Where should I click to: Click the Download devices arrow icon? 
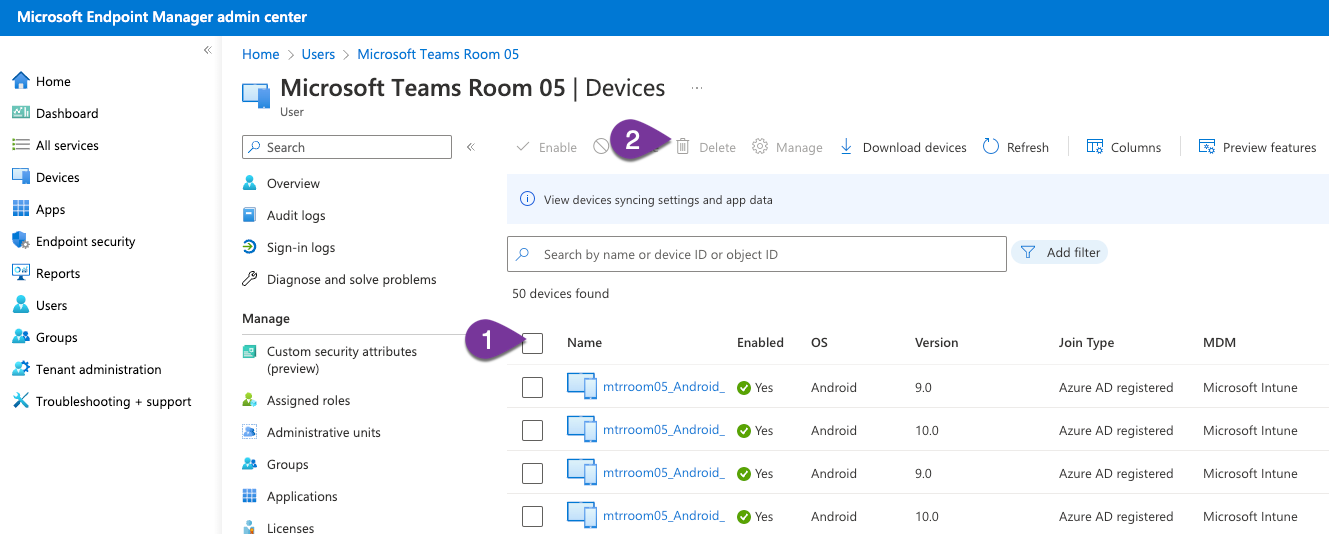846,147
